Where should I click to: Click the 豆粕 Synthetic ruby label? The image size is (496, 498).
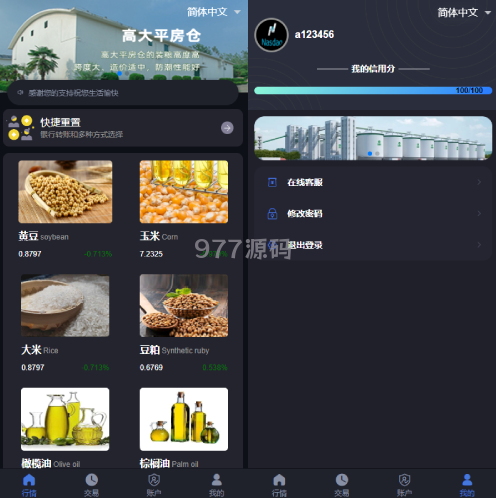tap(174, 350)
